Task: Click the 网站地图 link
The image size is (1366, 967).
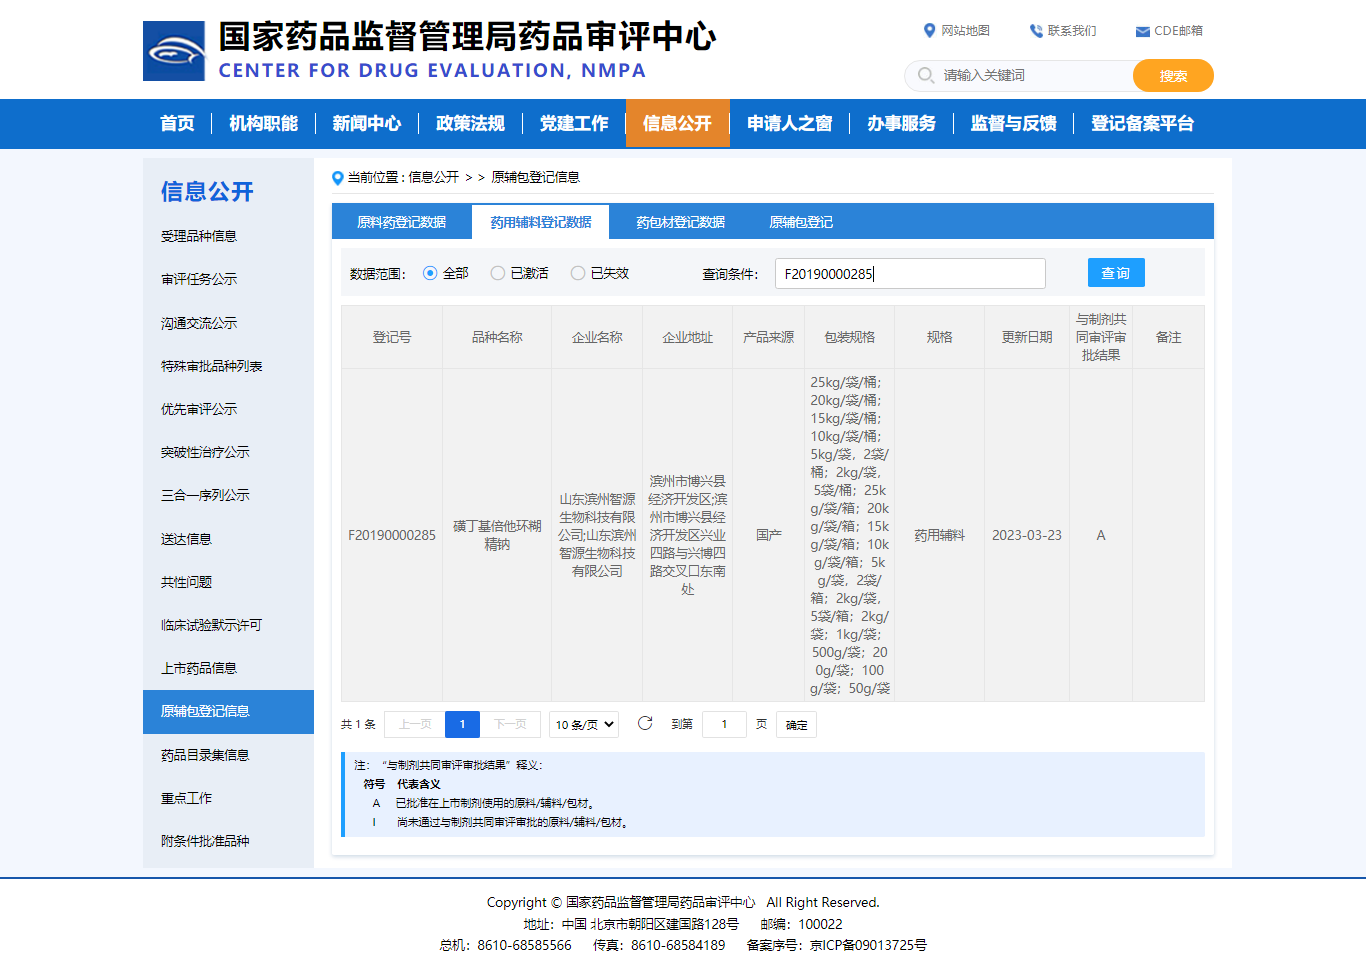Action: [x=965, y=31]
